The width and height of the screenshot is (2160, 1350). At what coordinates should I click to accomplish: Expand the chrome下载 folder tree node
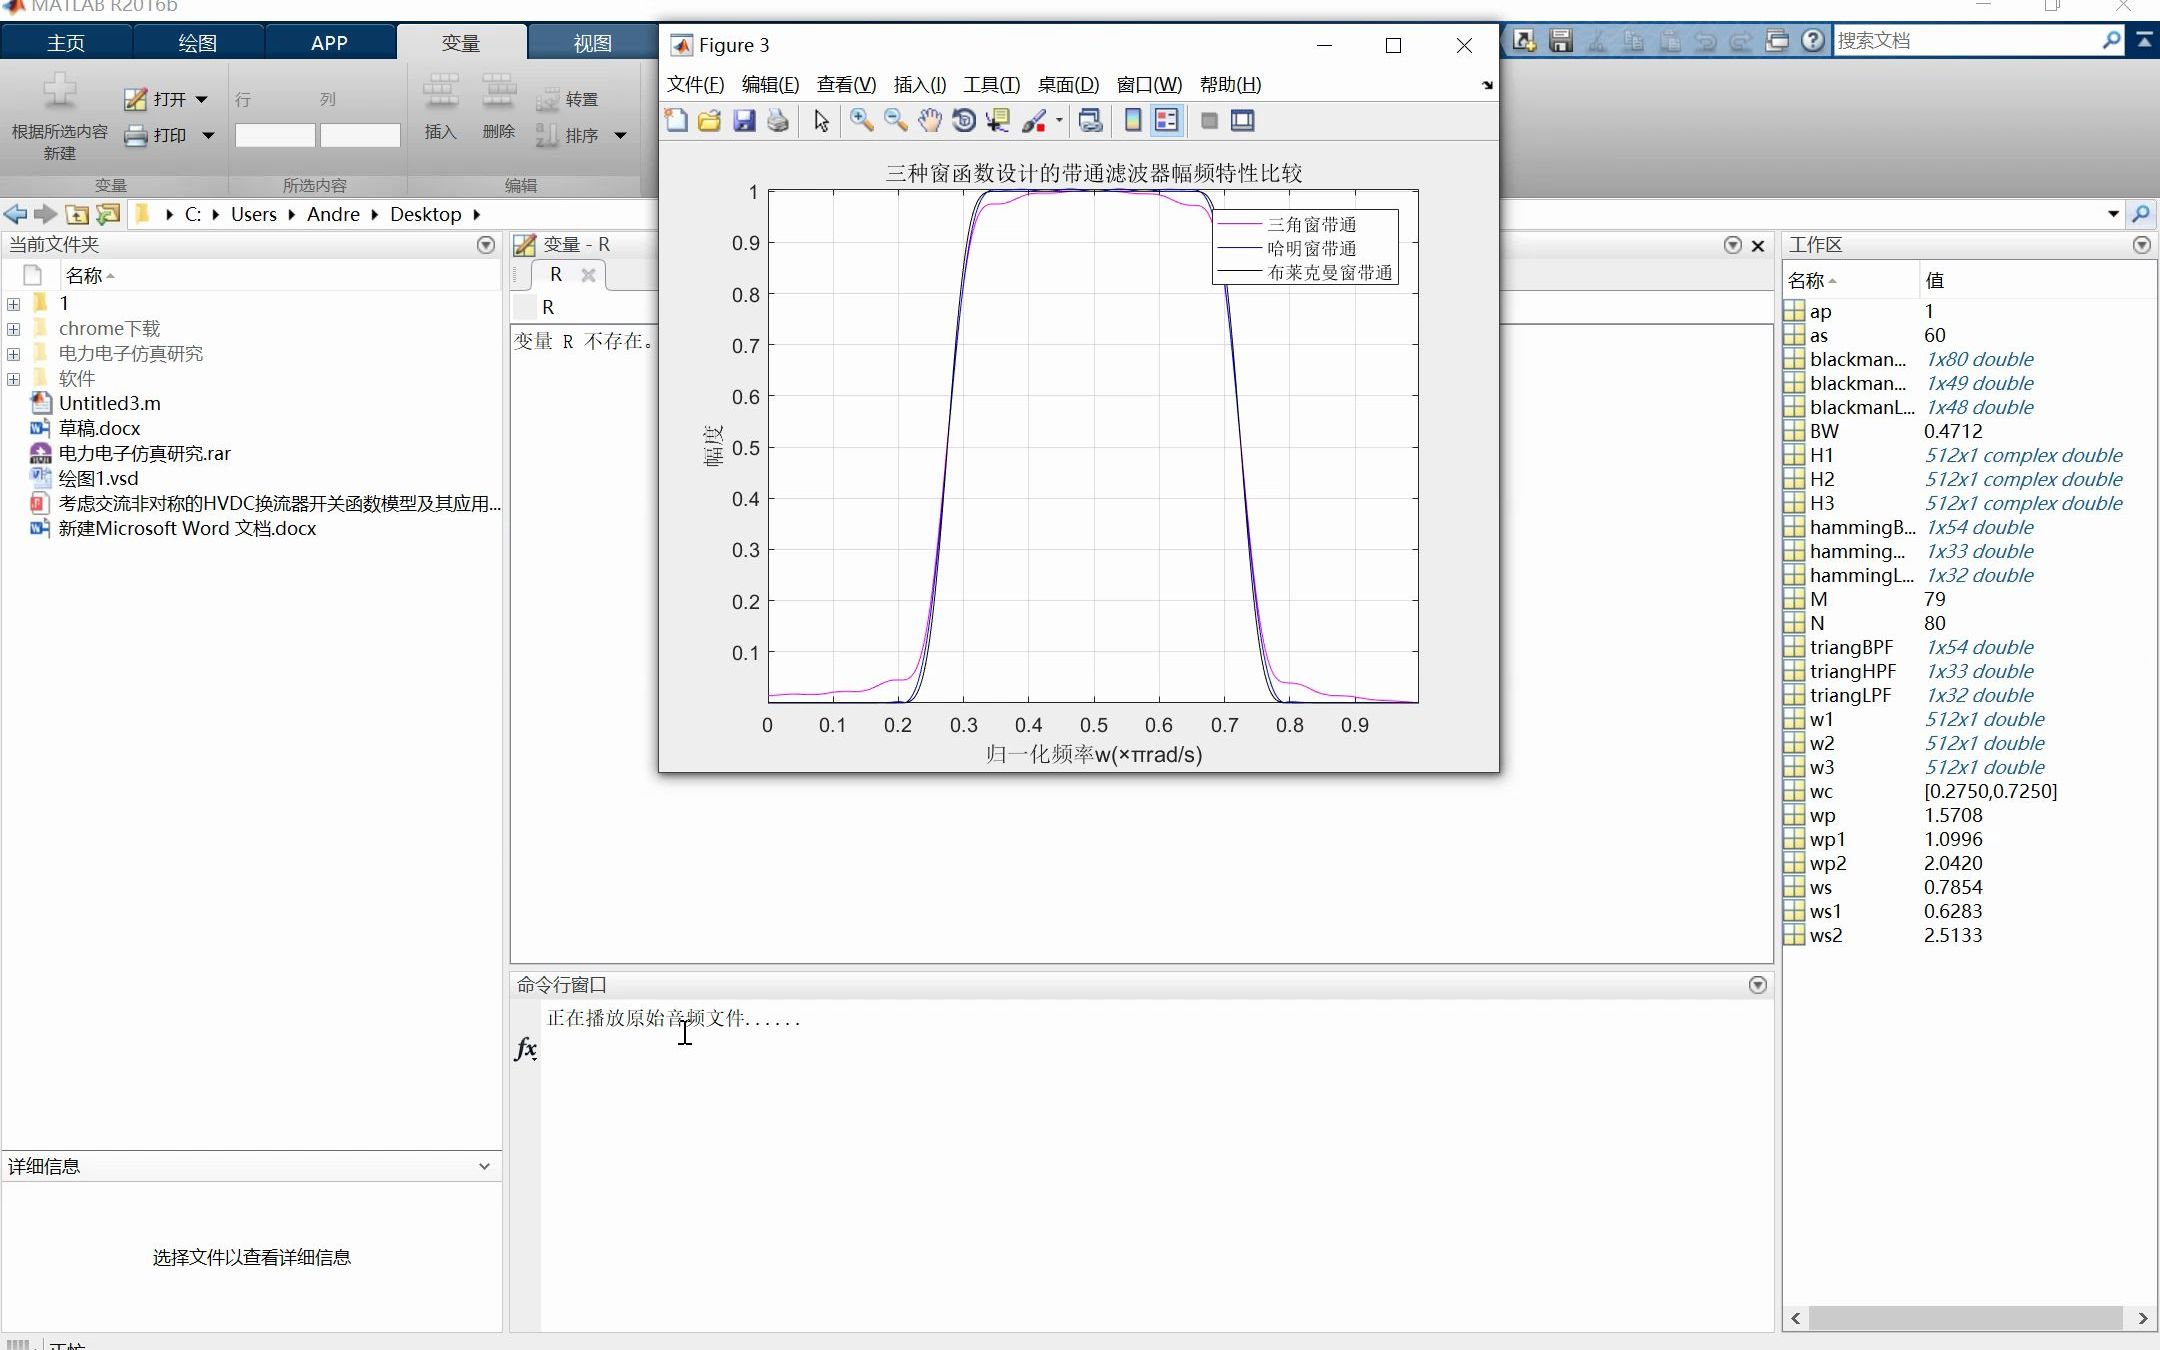pos(13,329)
